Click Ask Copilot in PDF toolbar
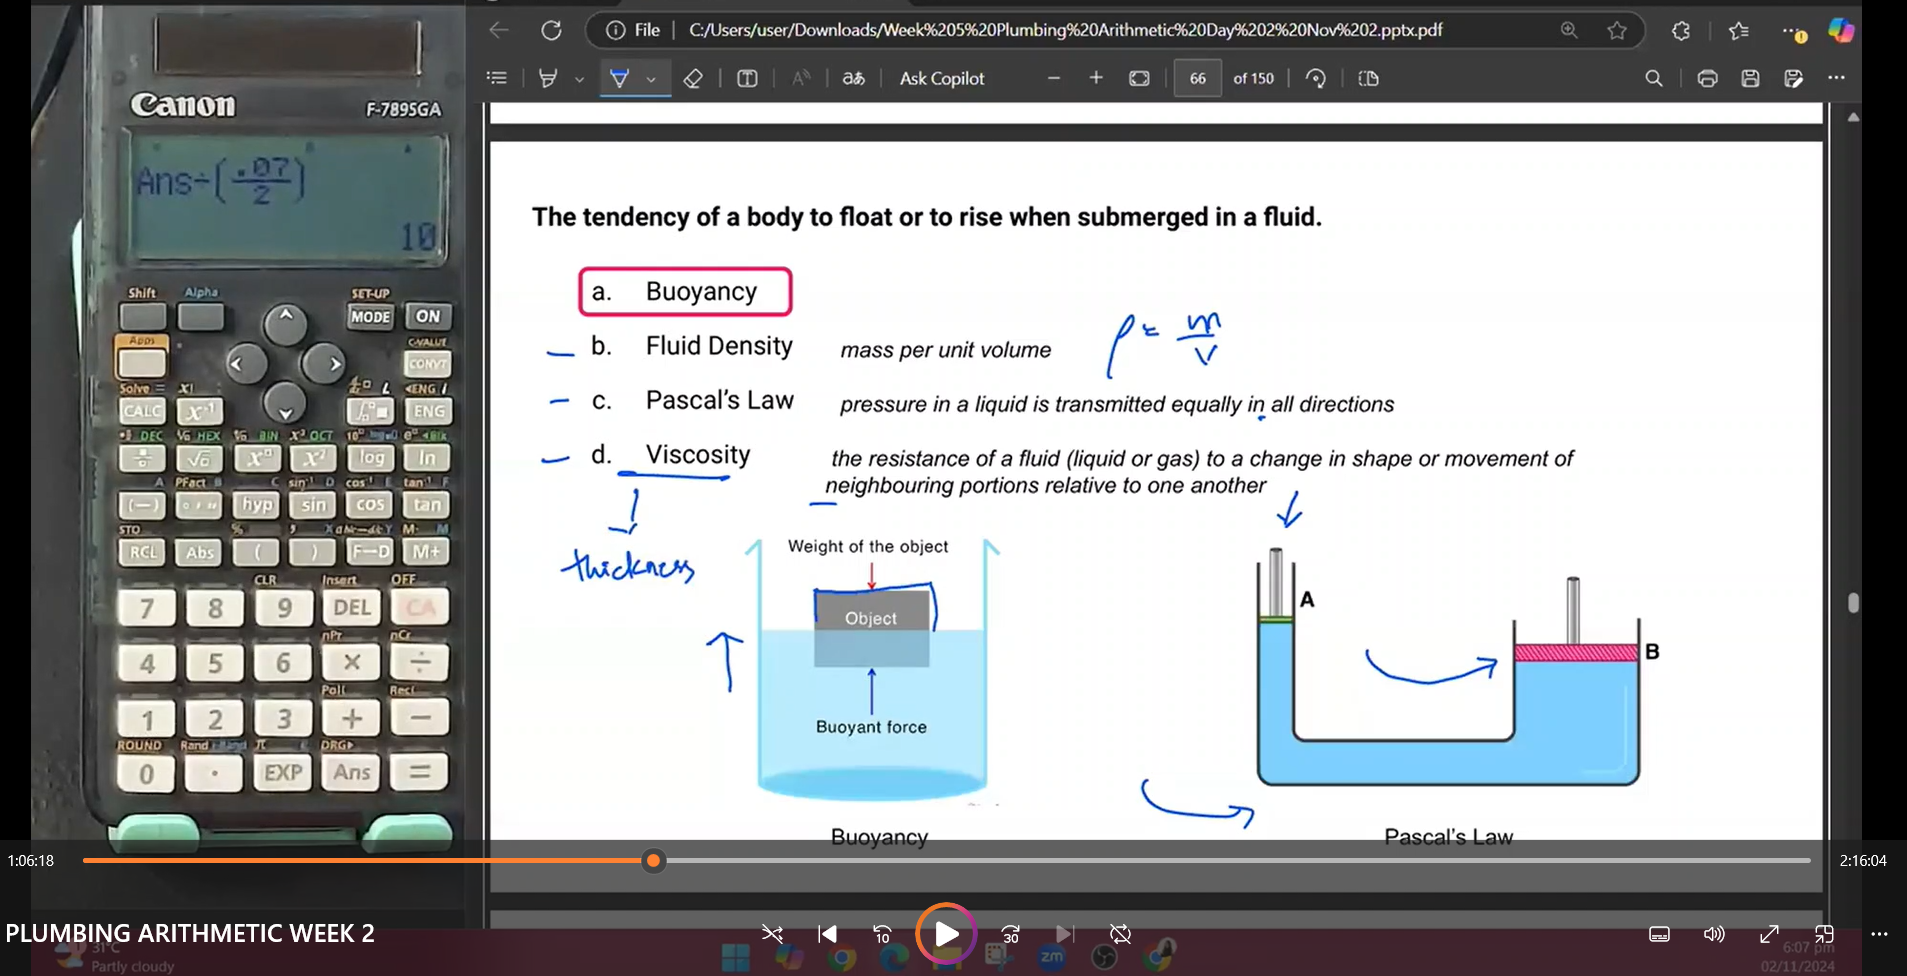 click(941, 78)
